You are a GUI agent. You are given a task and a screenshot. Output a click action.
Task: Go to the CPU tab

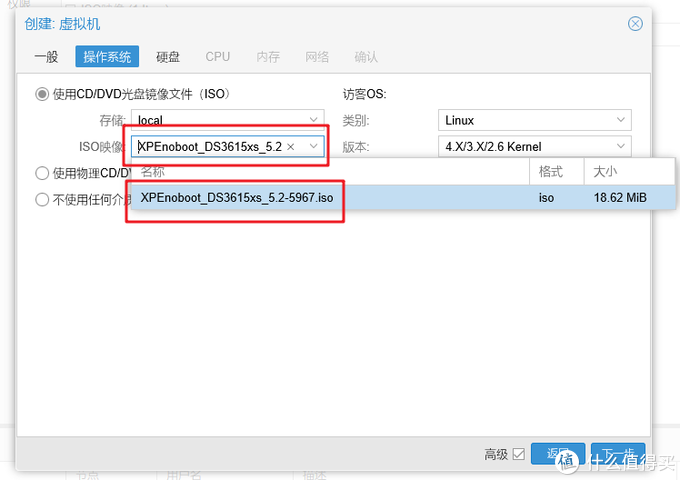[x=218, y=57]
